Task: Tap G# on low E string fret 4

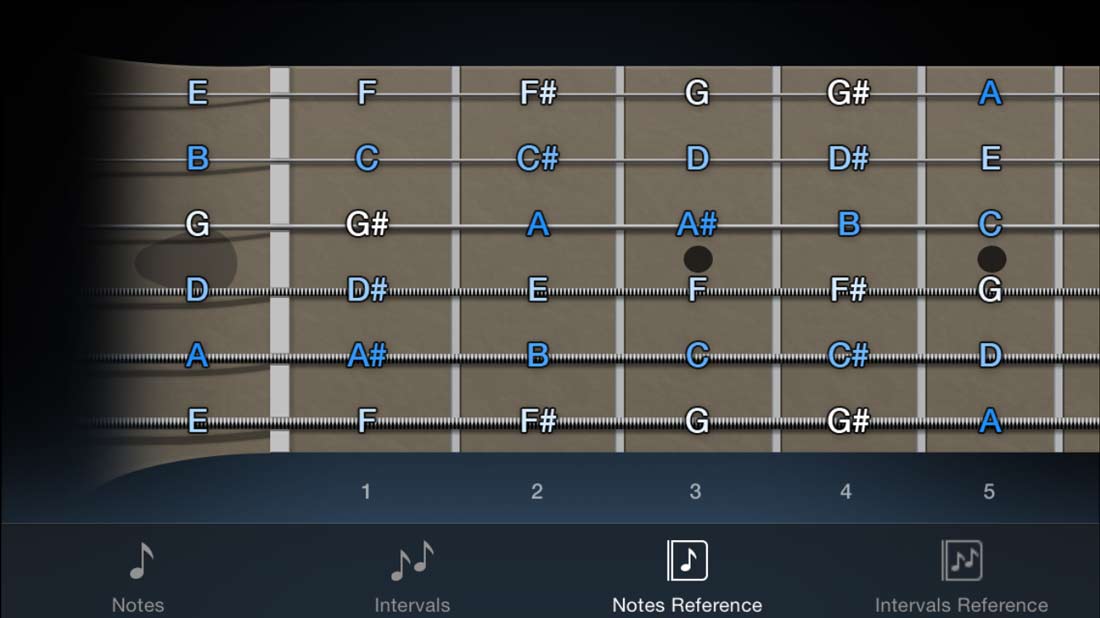Action: (849, 421)
